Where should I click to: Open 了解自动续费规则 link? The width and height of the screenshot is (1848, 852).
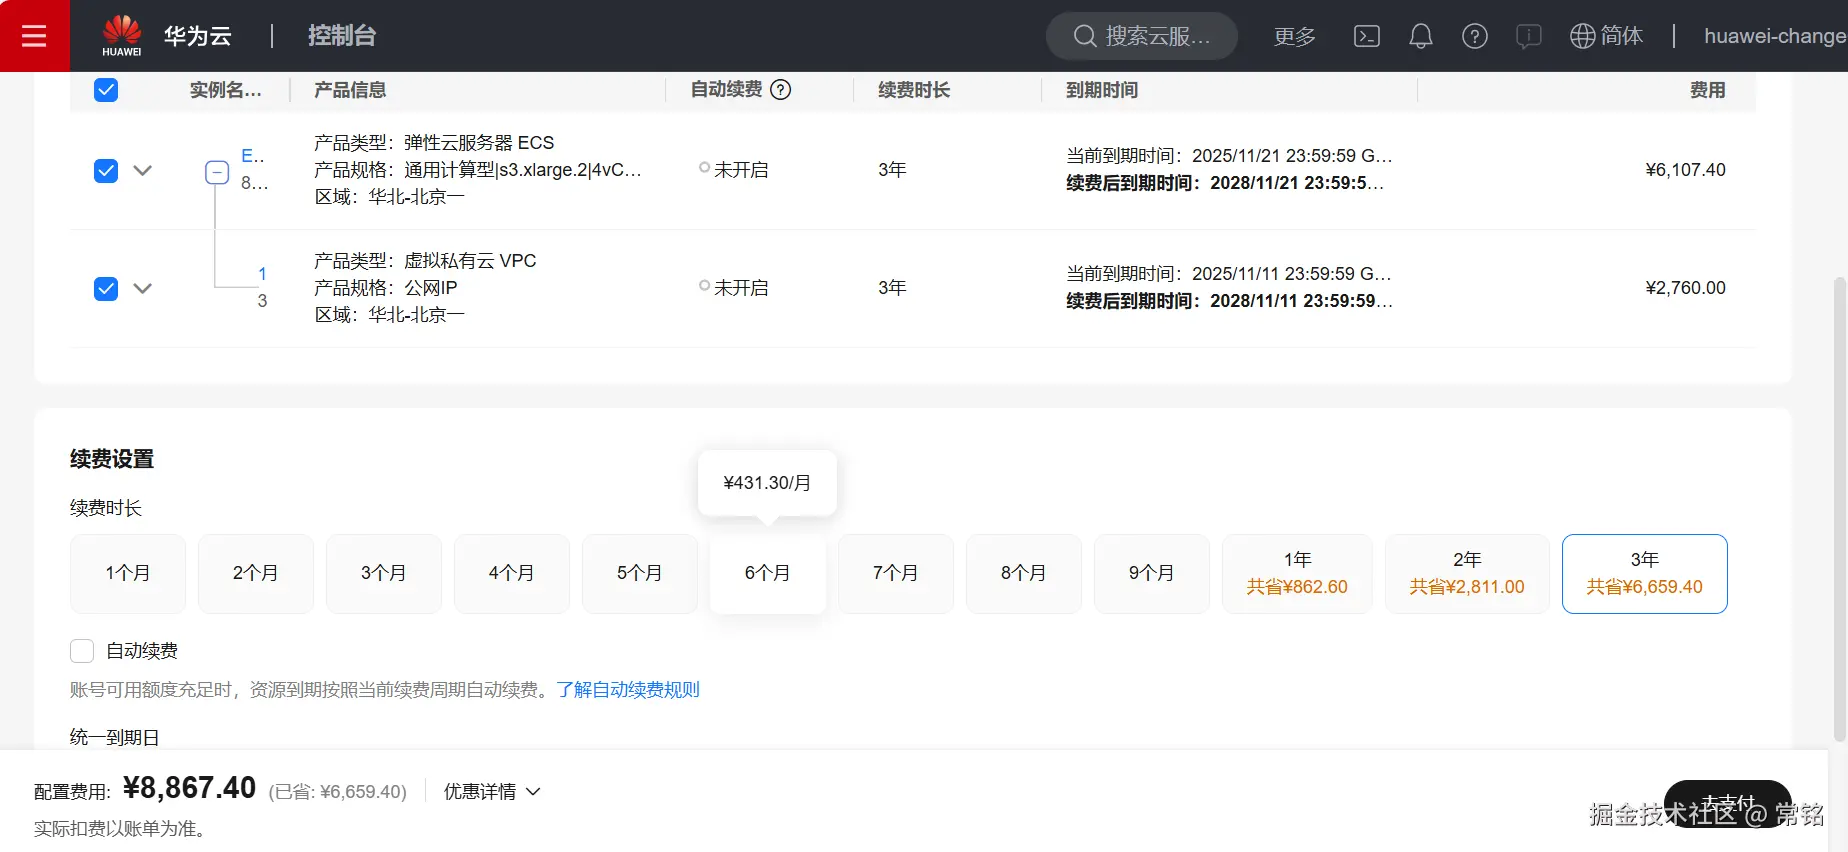click(x=628, y=690)
